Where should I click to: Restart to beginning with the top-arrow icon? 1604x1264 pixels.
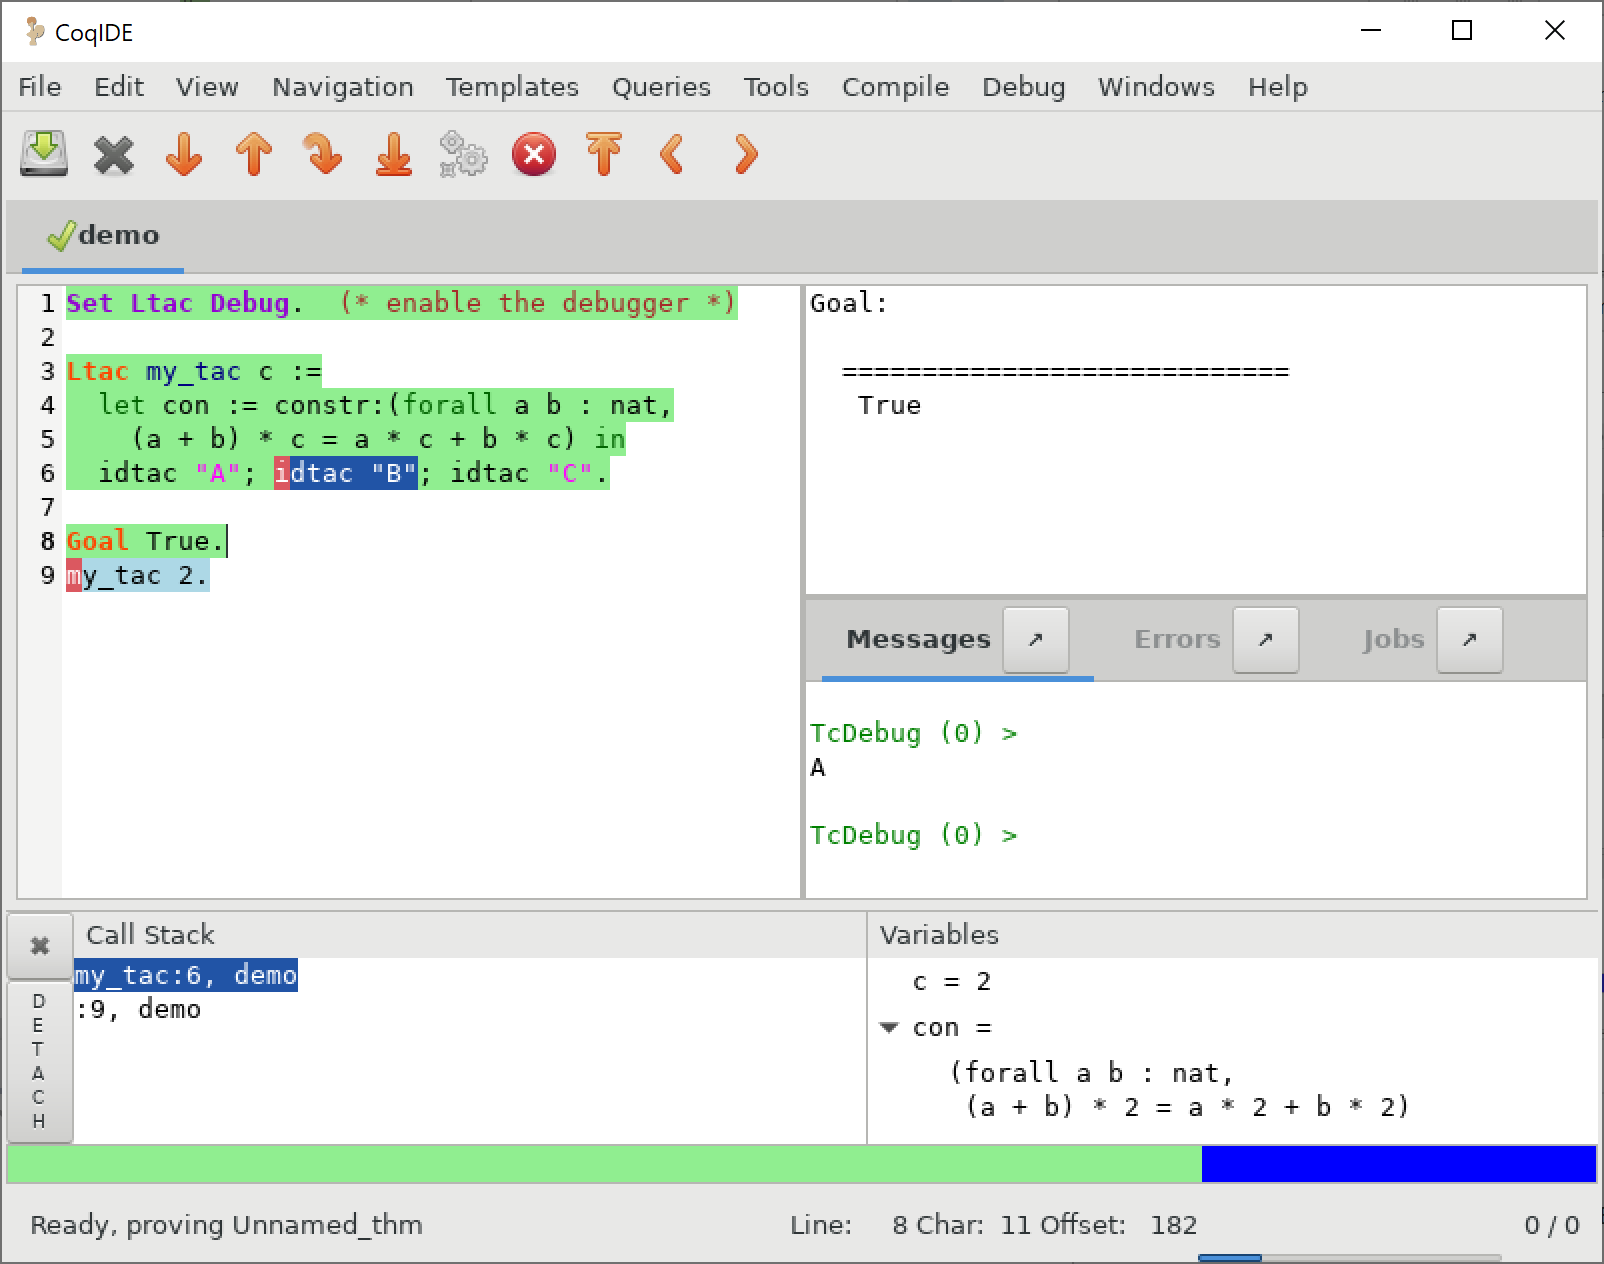(x=604, y=155)
